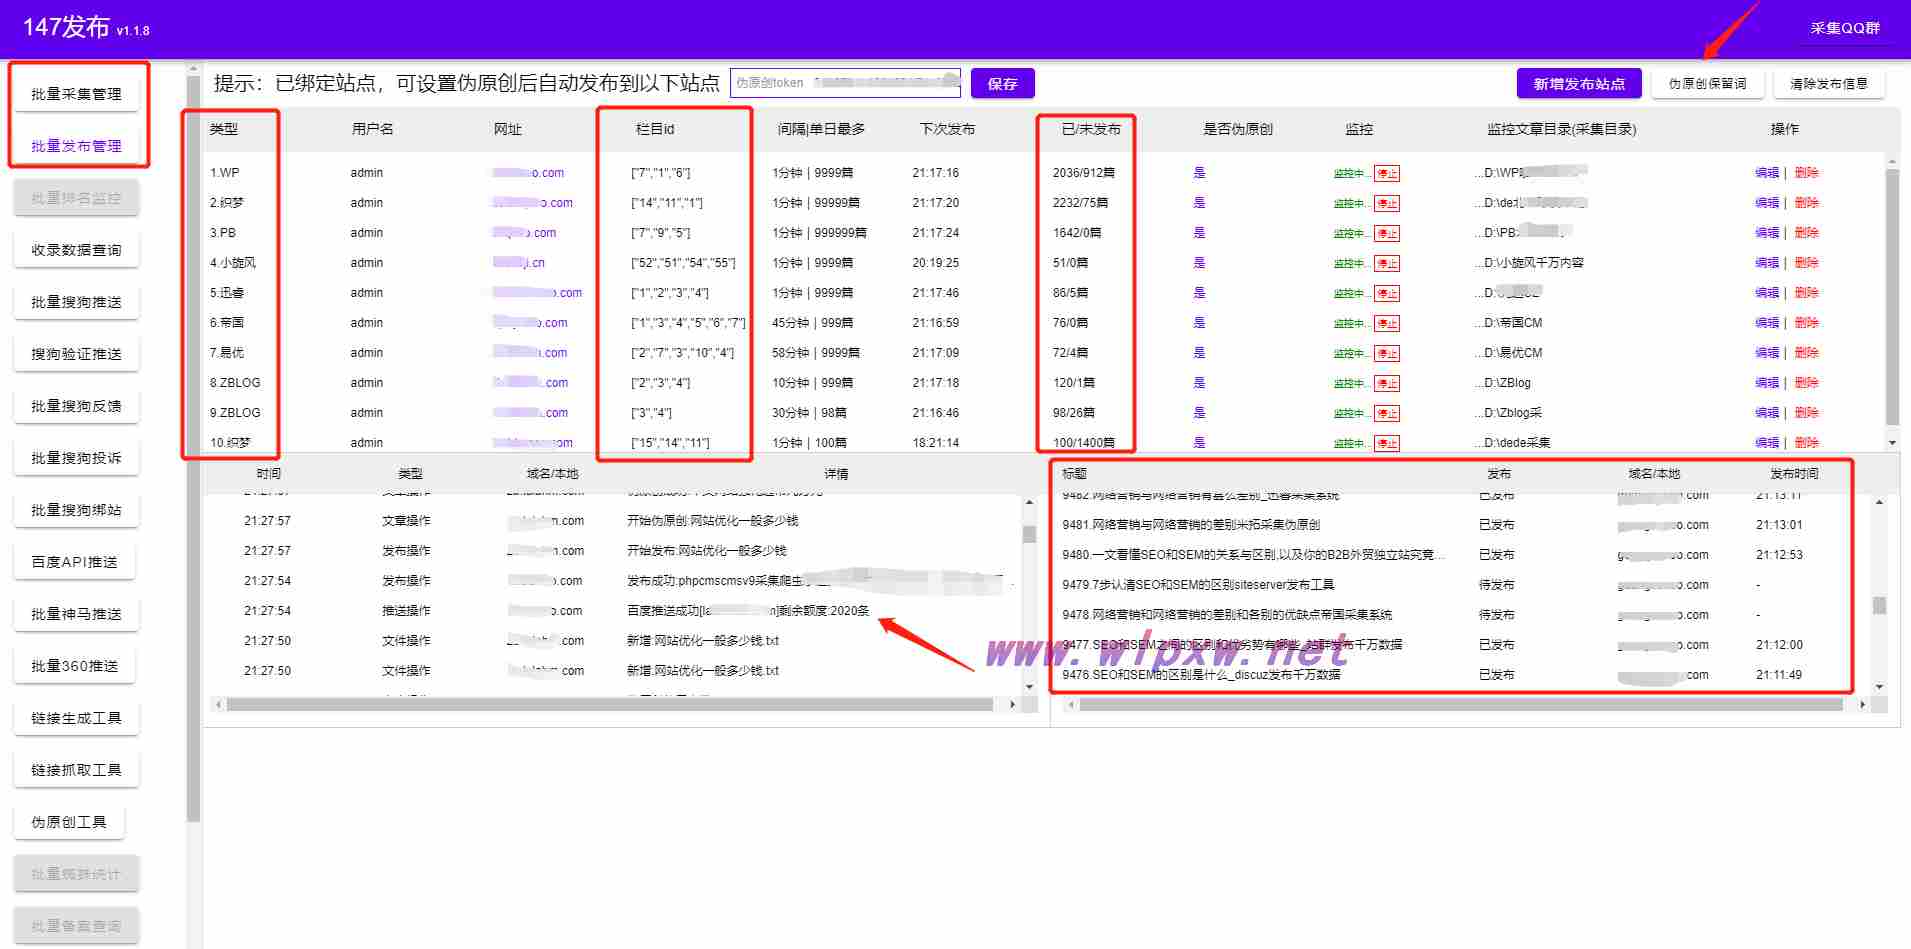The height and width of the screenshot is (949, 1911).
Task: Delete the 3.PB site entry
Action: [1806, 233]
